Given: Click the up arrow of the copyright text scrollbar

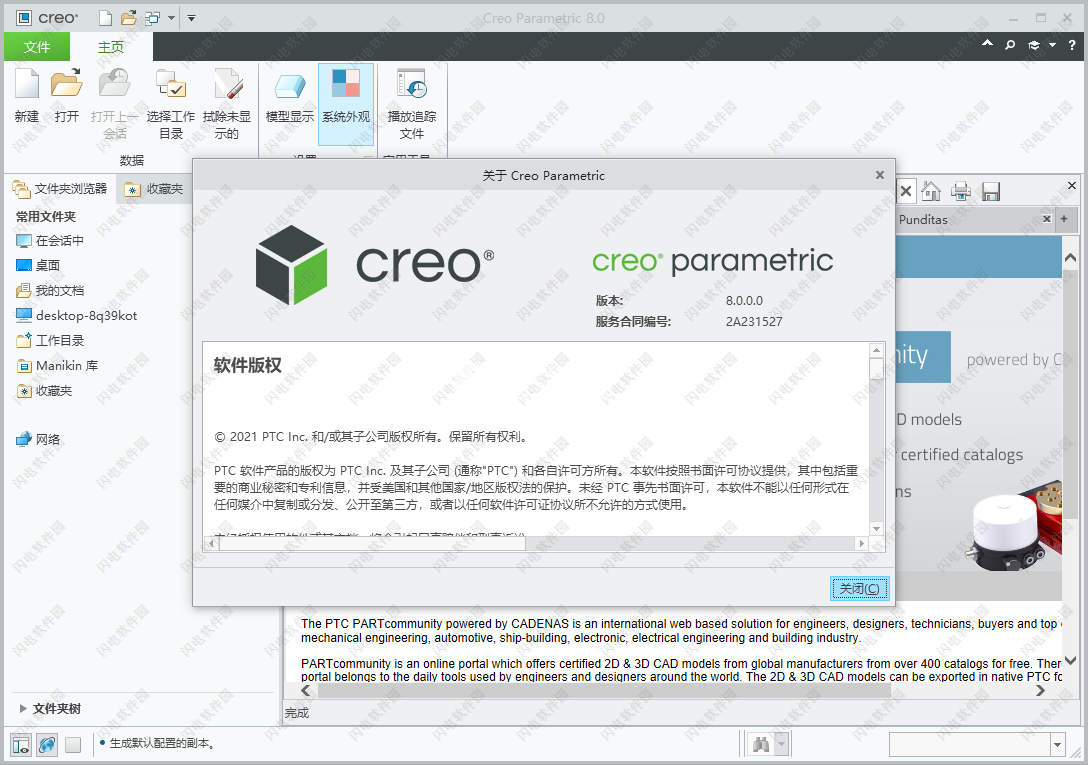Looking at the screenshot, I should pyautogui.click(x=876, y=350).
